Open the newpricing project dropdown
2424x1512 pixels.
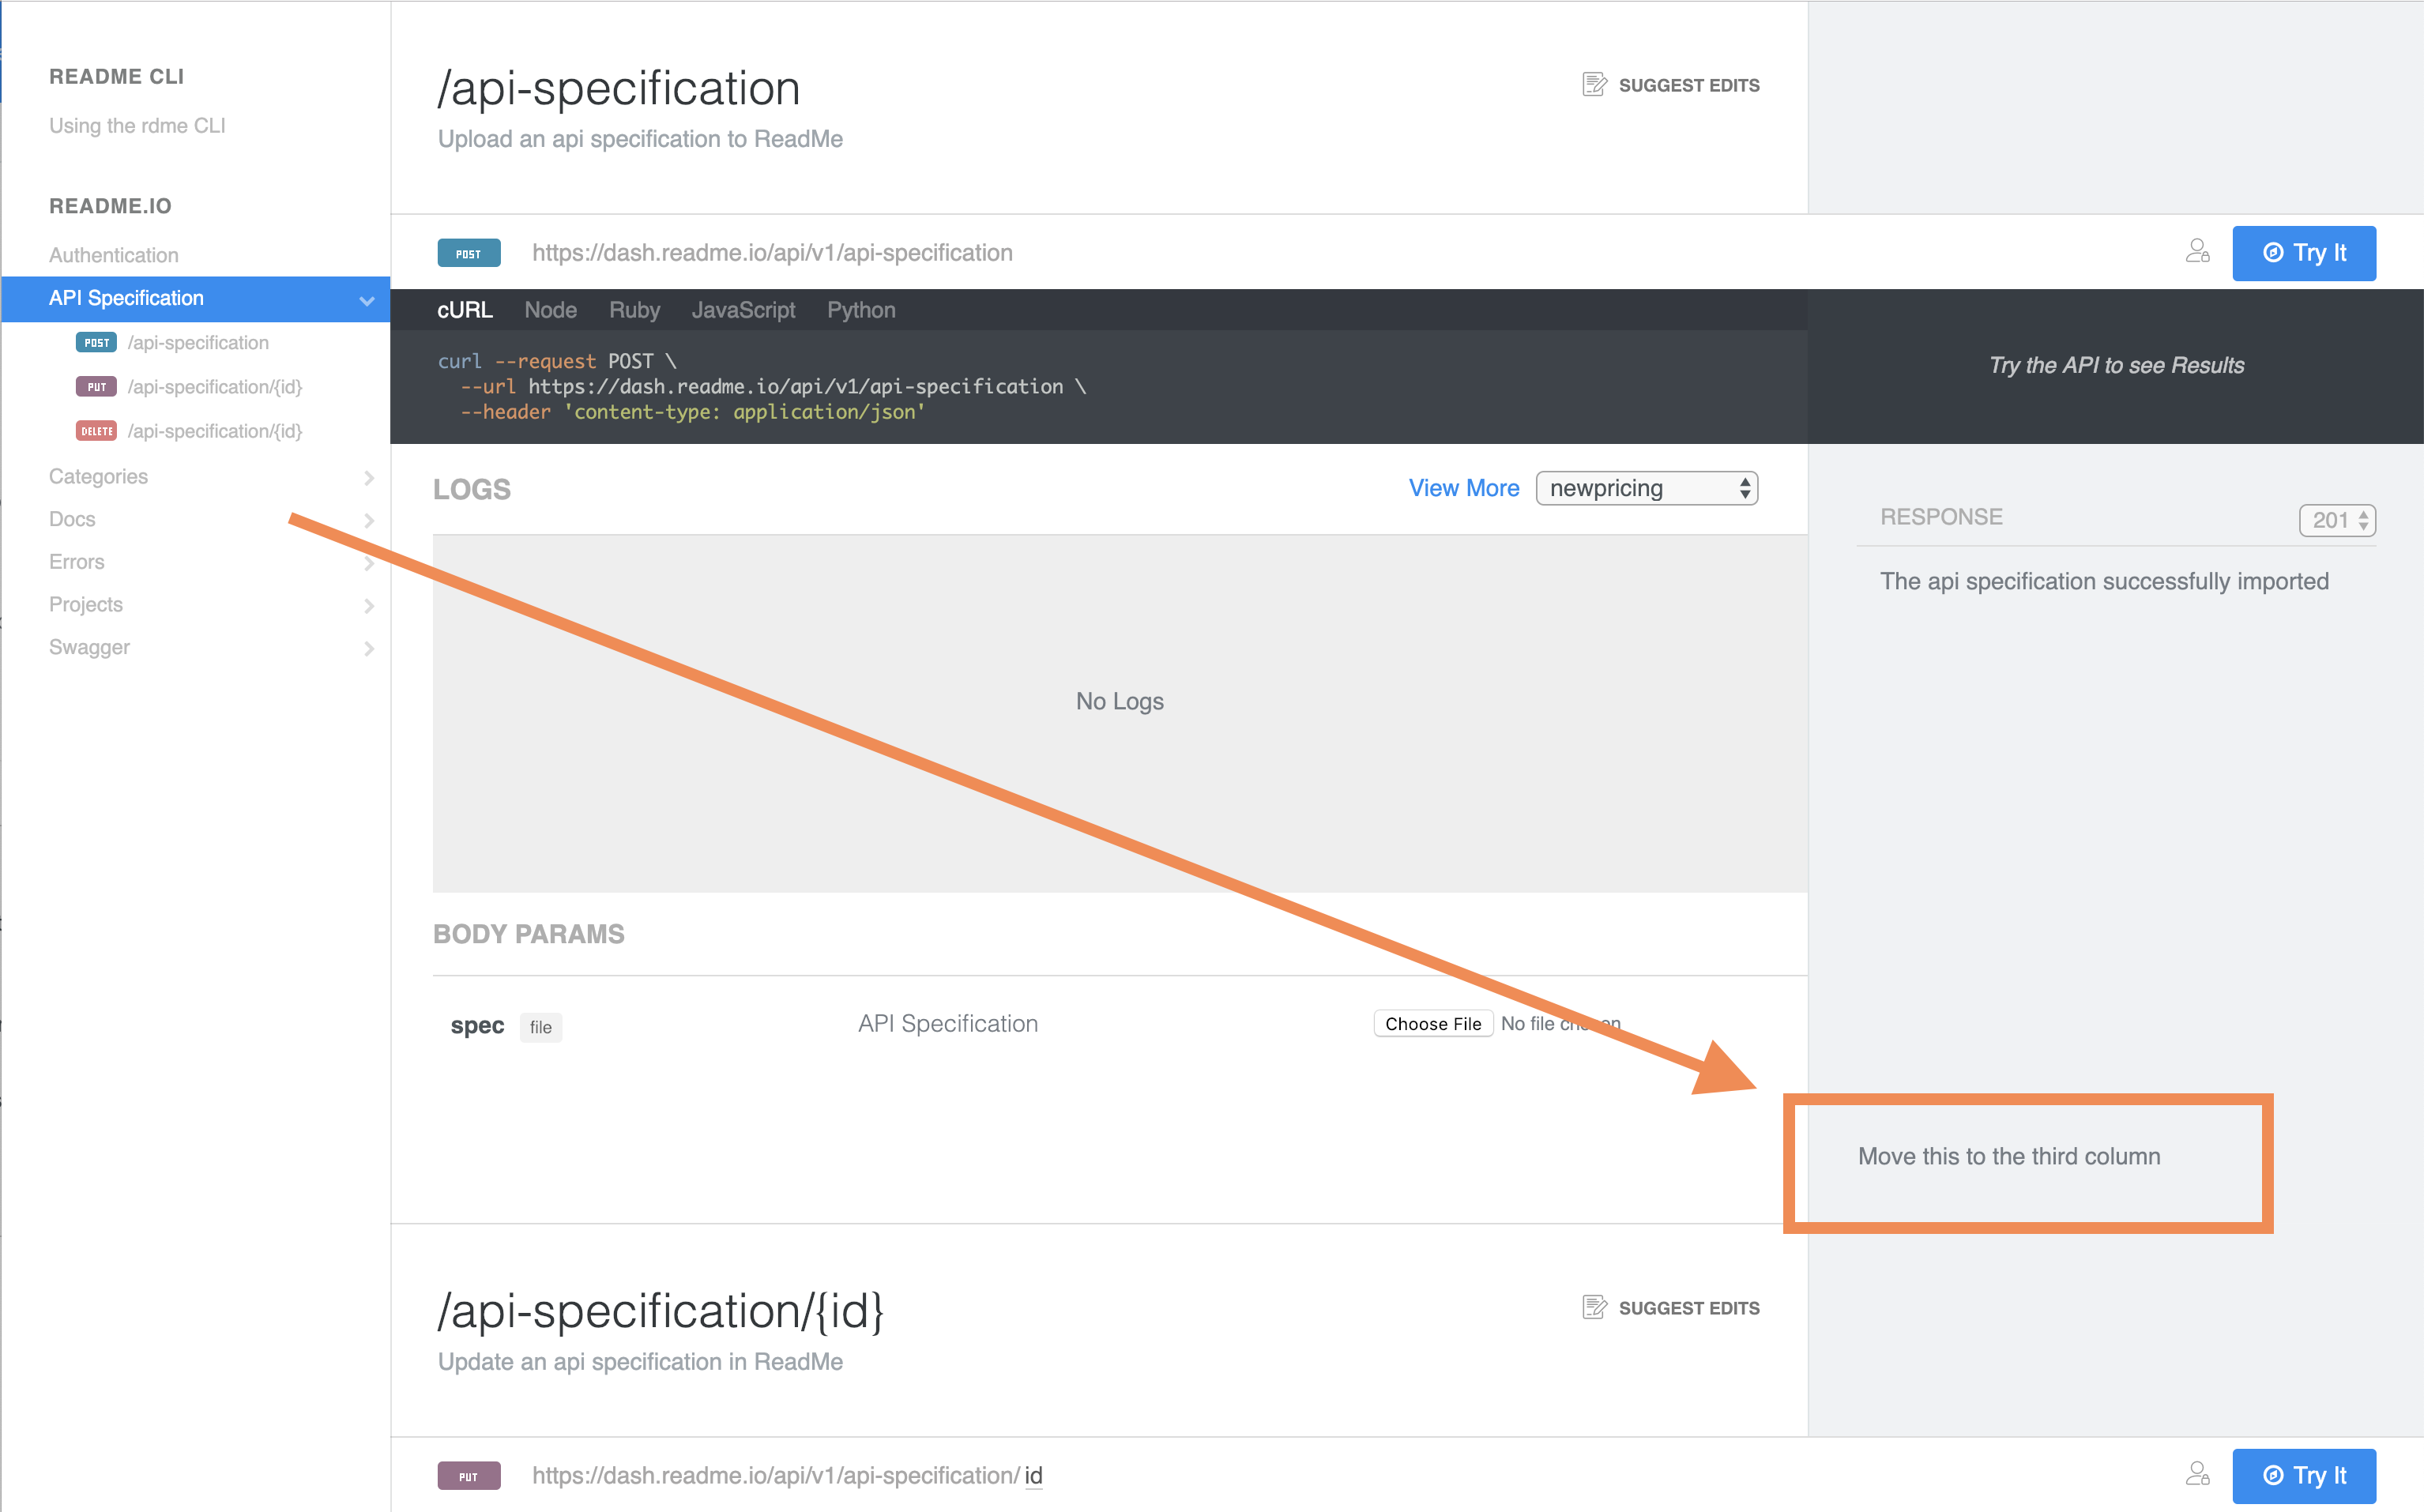tap(1646, 488)
